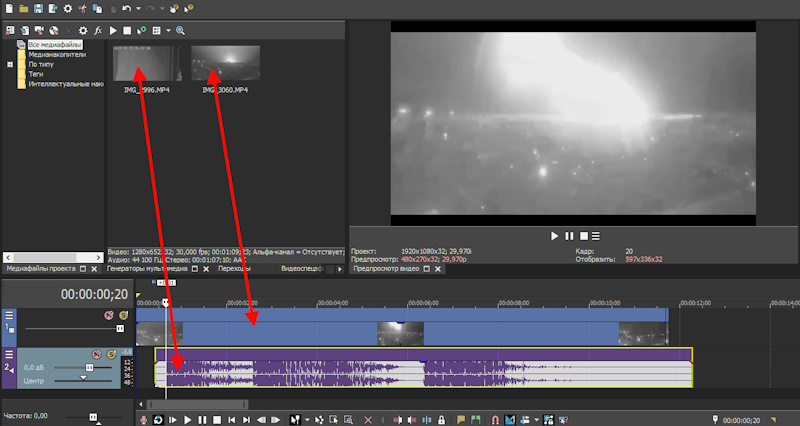The height and width of the screenshot is (426, 800).
Task: Toggle the Auto Preview icon in Project Media
Action: (x=142, y=31)
